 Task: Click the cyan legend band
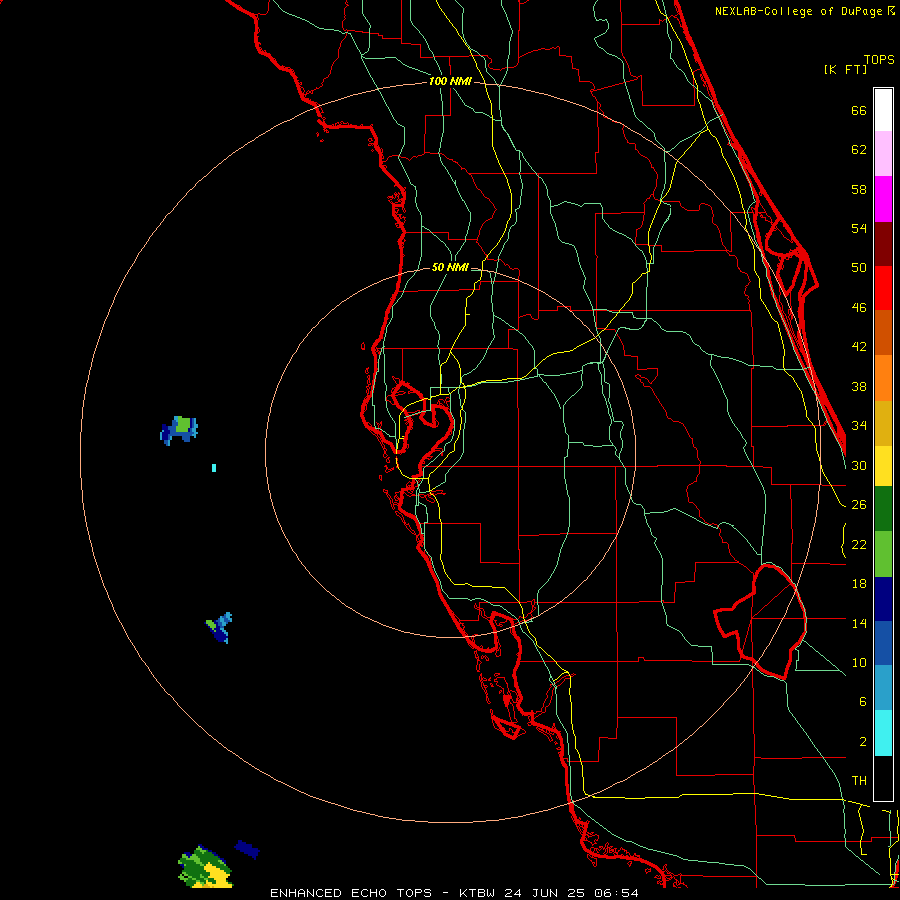pyautogui.click(x=883, y=733)
